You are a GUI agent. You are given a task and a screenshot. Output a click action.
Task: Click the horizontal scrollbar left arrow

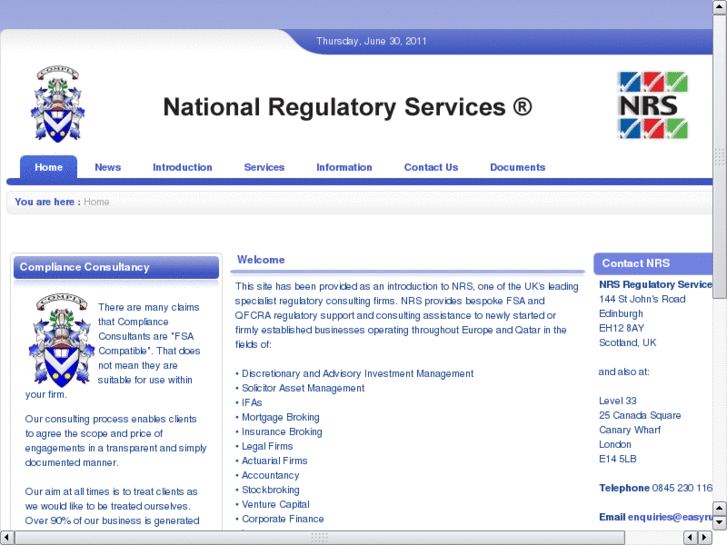(6, 537)
